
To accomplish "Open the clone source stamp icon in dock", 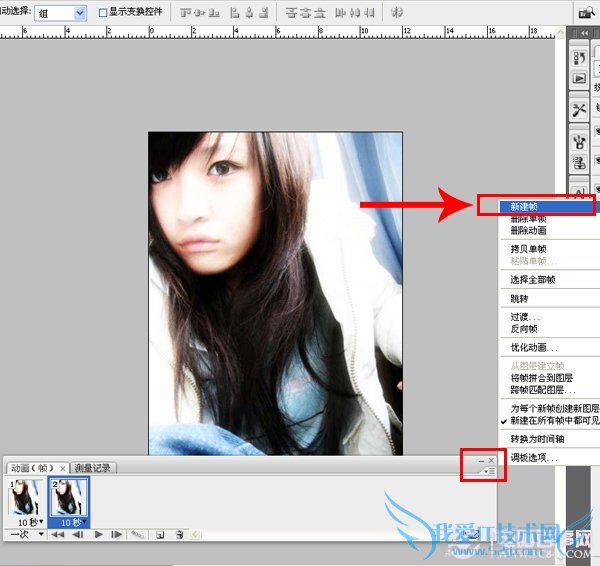I will click(579, 163).
